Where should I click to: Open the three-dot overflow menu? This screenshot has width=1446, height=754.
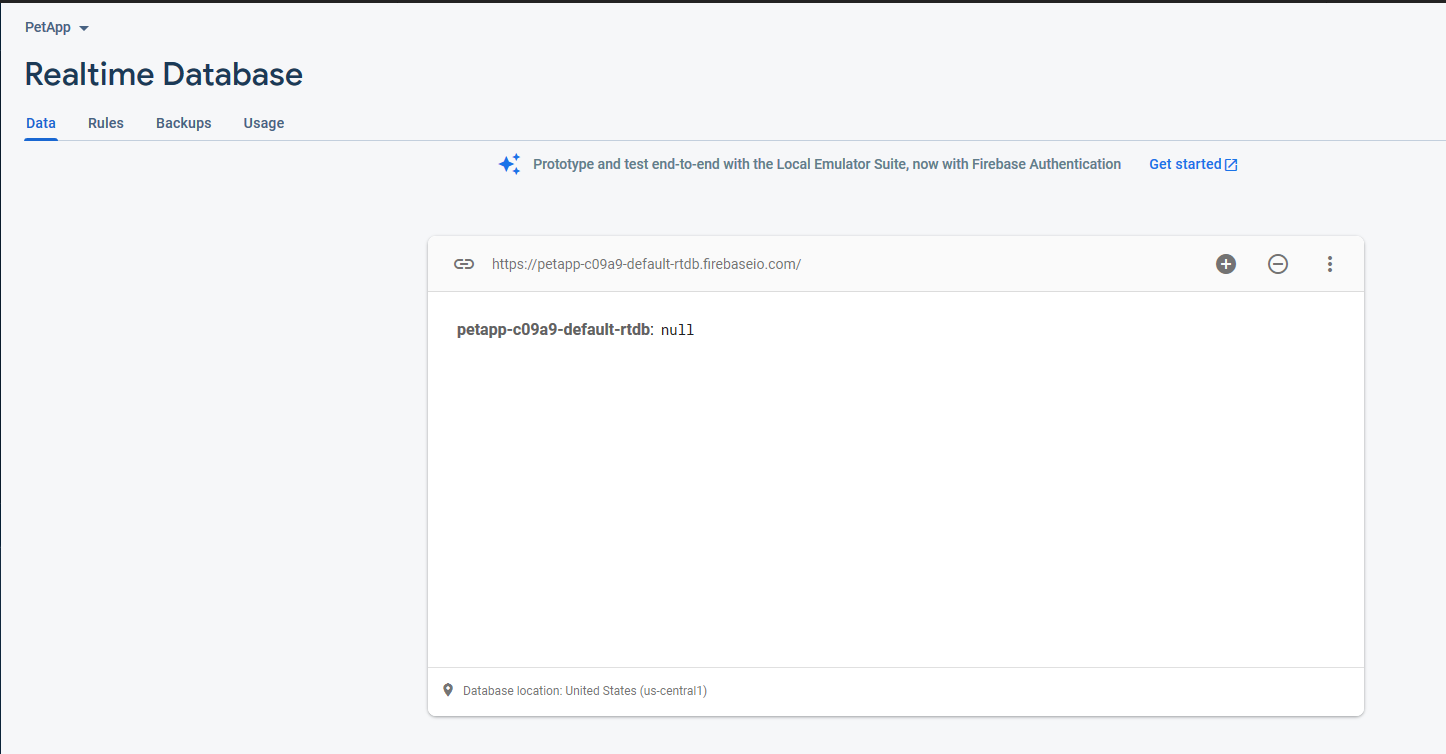click(x=1330, y=264)
